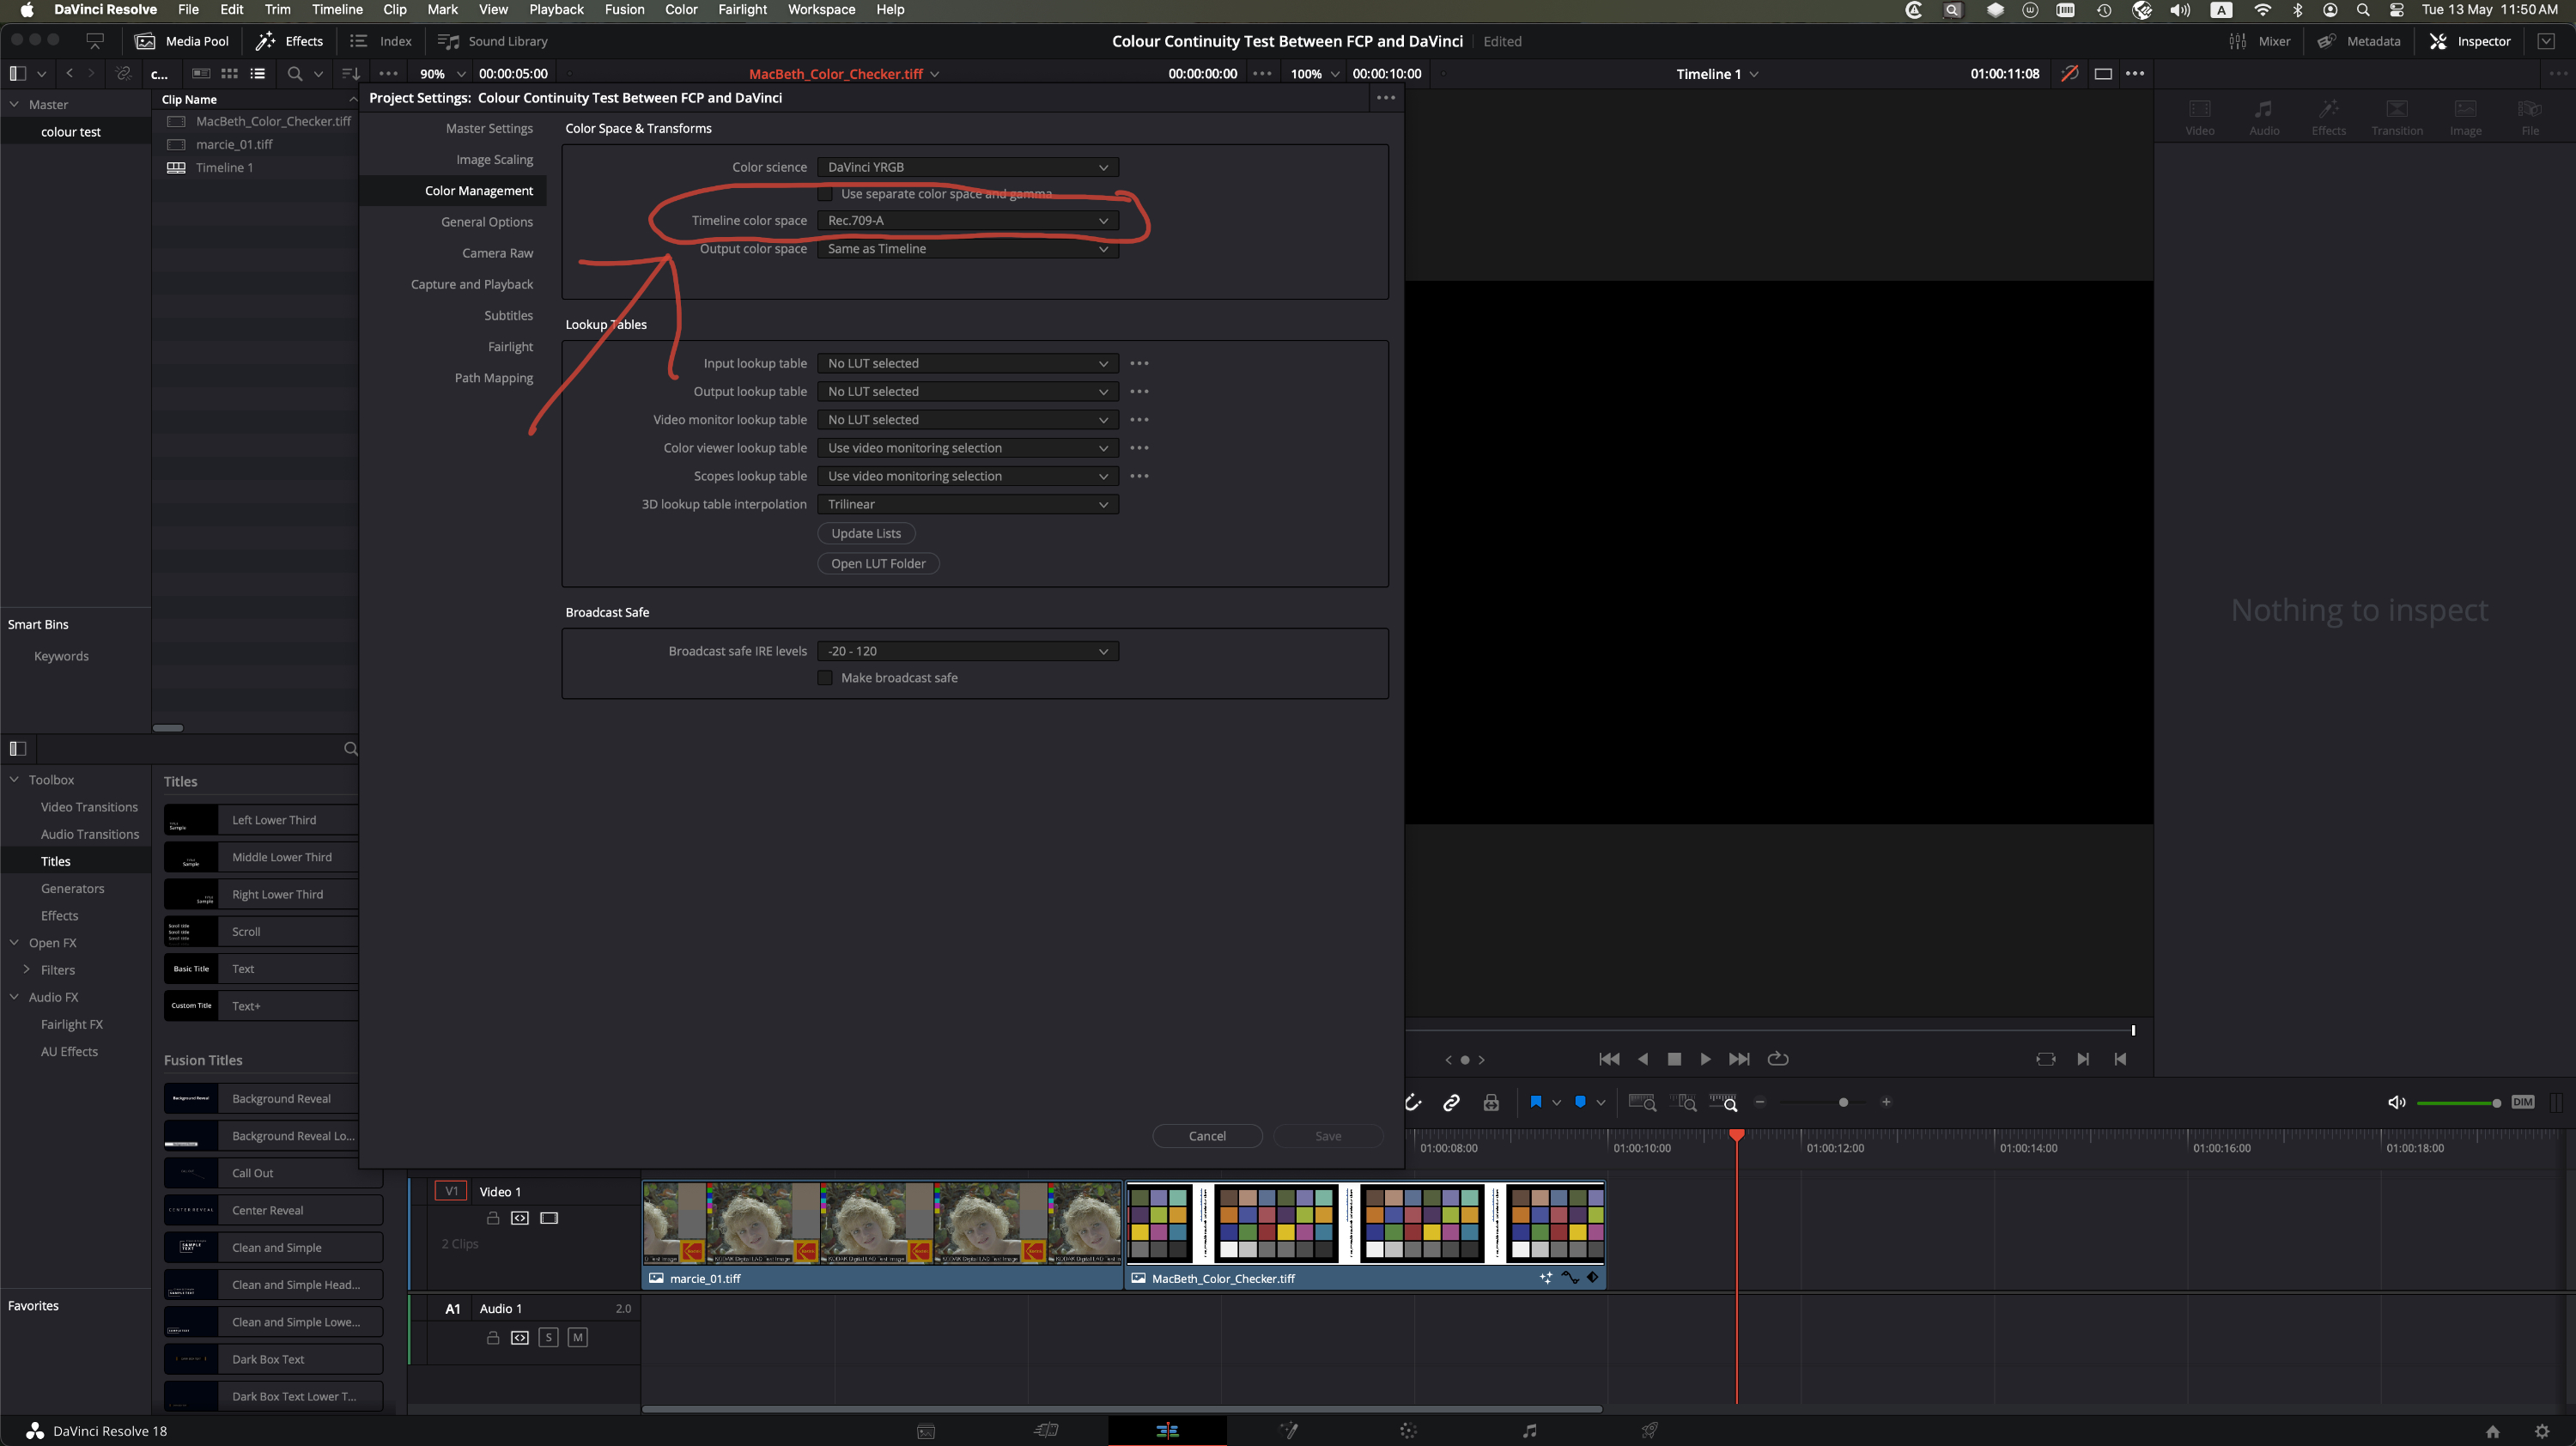Select detail zoom icon
2576x1446 pixels.
pyautogui.click(x=1684, y=1102)
